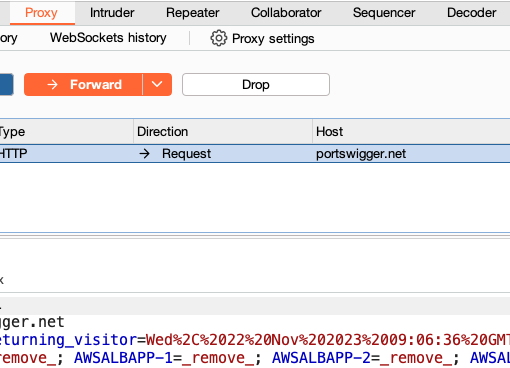This screenshot has width=510, height=368.
Task: Sort by the Direction column header
Action: pyautogui.click(x=223, y=132)
